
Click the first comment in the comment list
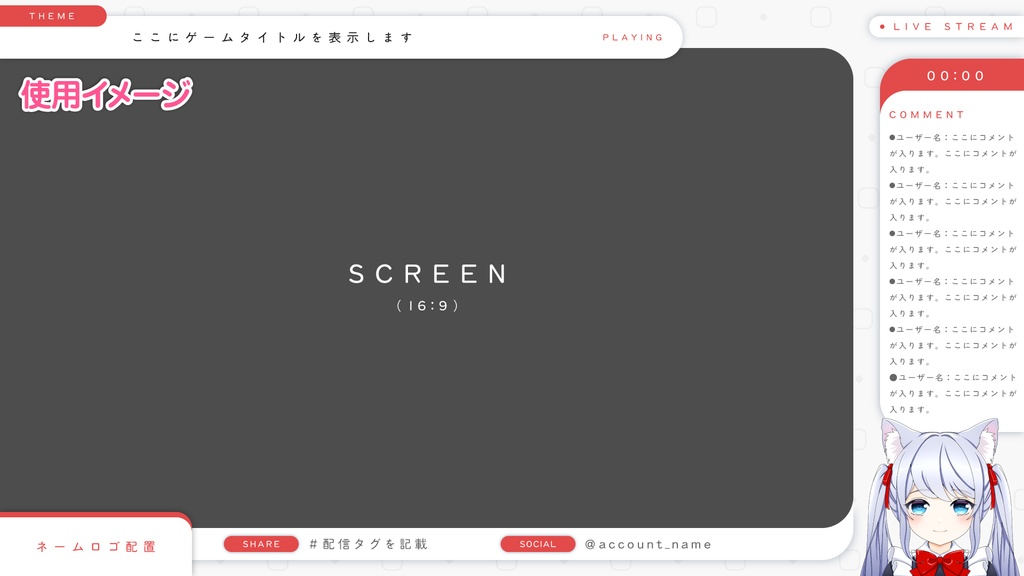point(953,153)
